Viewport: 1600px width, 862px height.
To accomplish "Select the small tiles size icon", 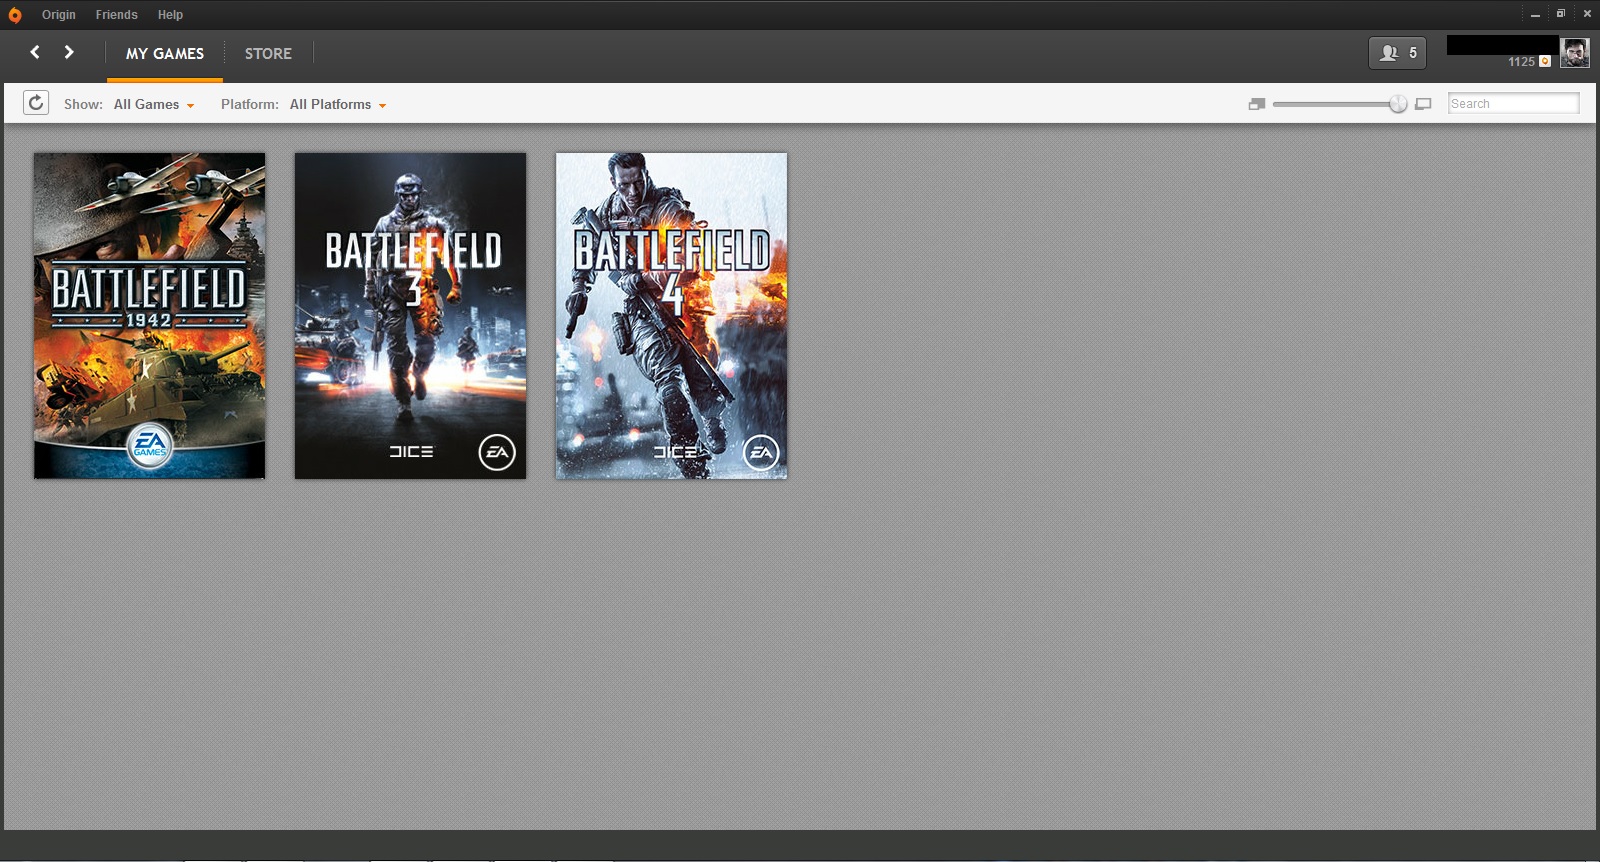I will click(1257, 104).
